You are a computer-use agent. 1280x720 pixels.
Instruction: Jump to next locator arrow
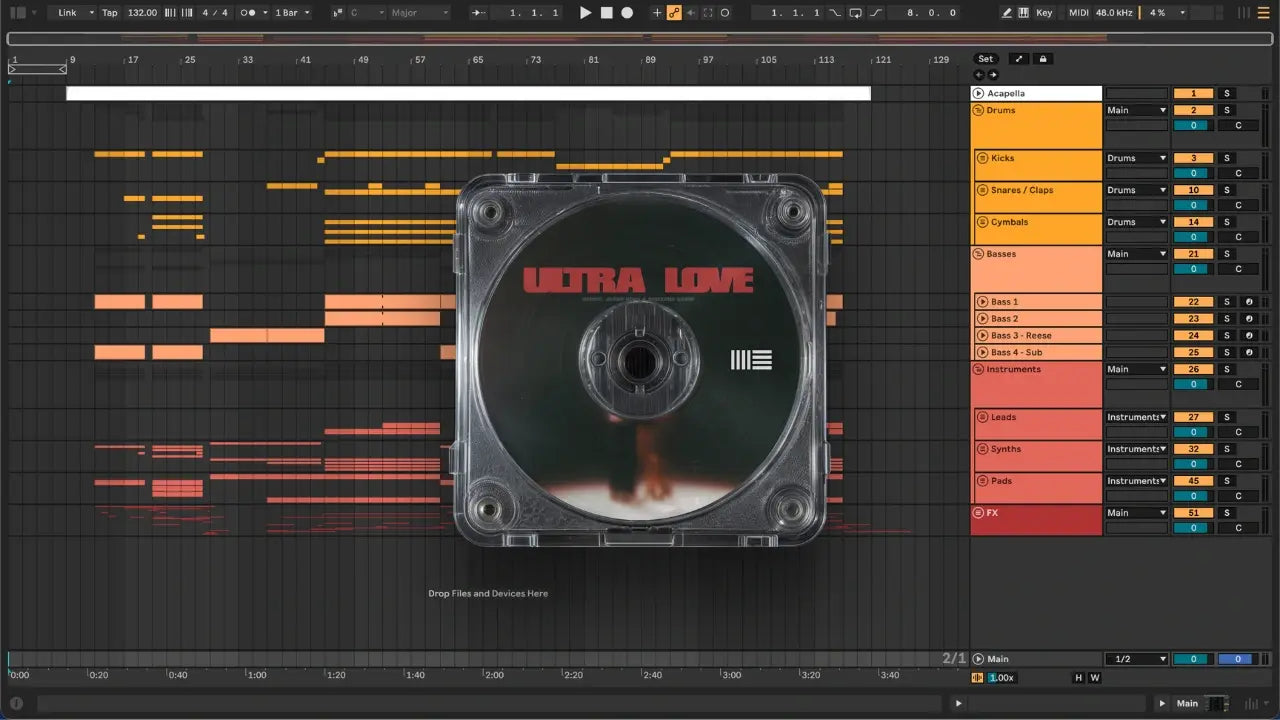(993, 75)
